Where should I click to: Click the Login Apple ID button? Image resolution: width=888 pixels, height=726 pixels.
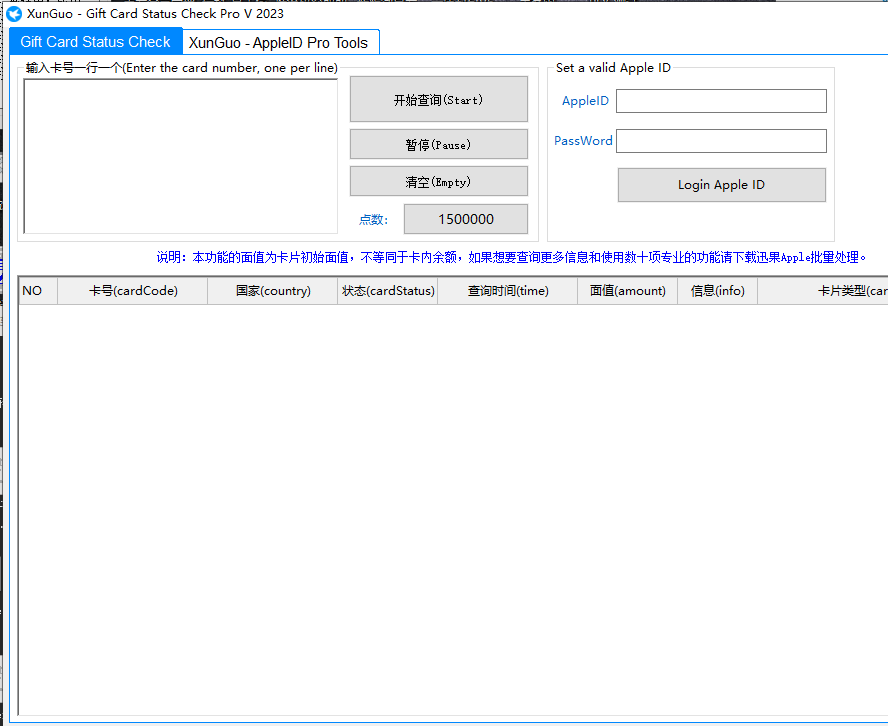point(721,185)
